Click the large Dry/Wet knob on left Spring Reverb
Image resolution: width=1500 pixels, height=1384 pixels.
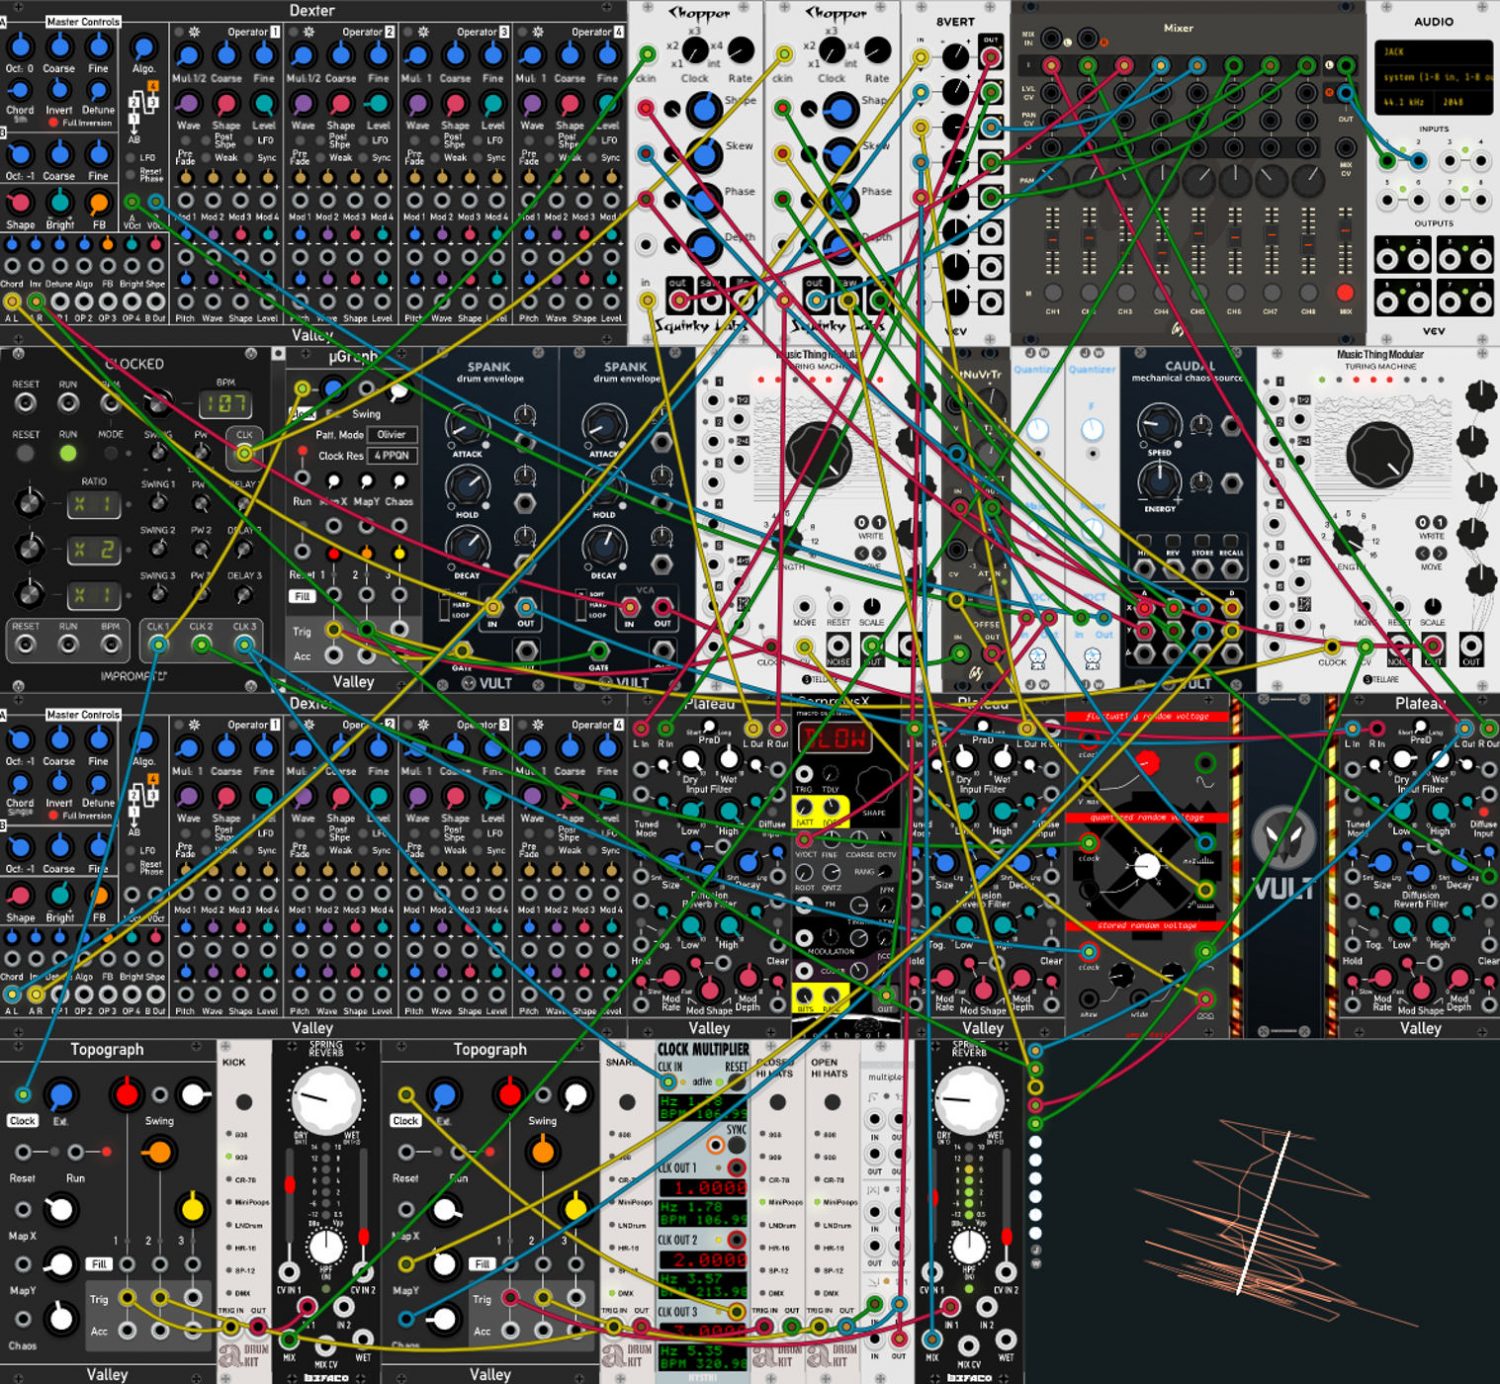325,1100
